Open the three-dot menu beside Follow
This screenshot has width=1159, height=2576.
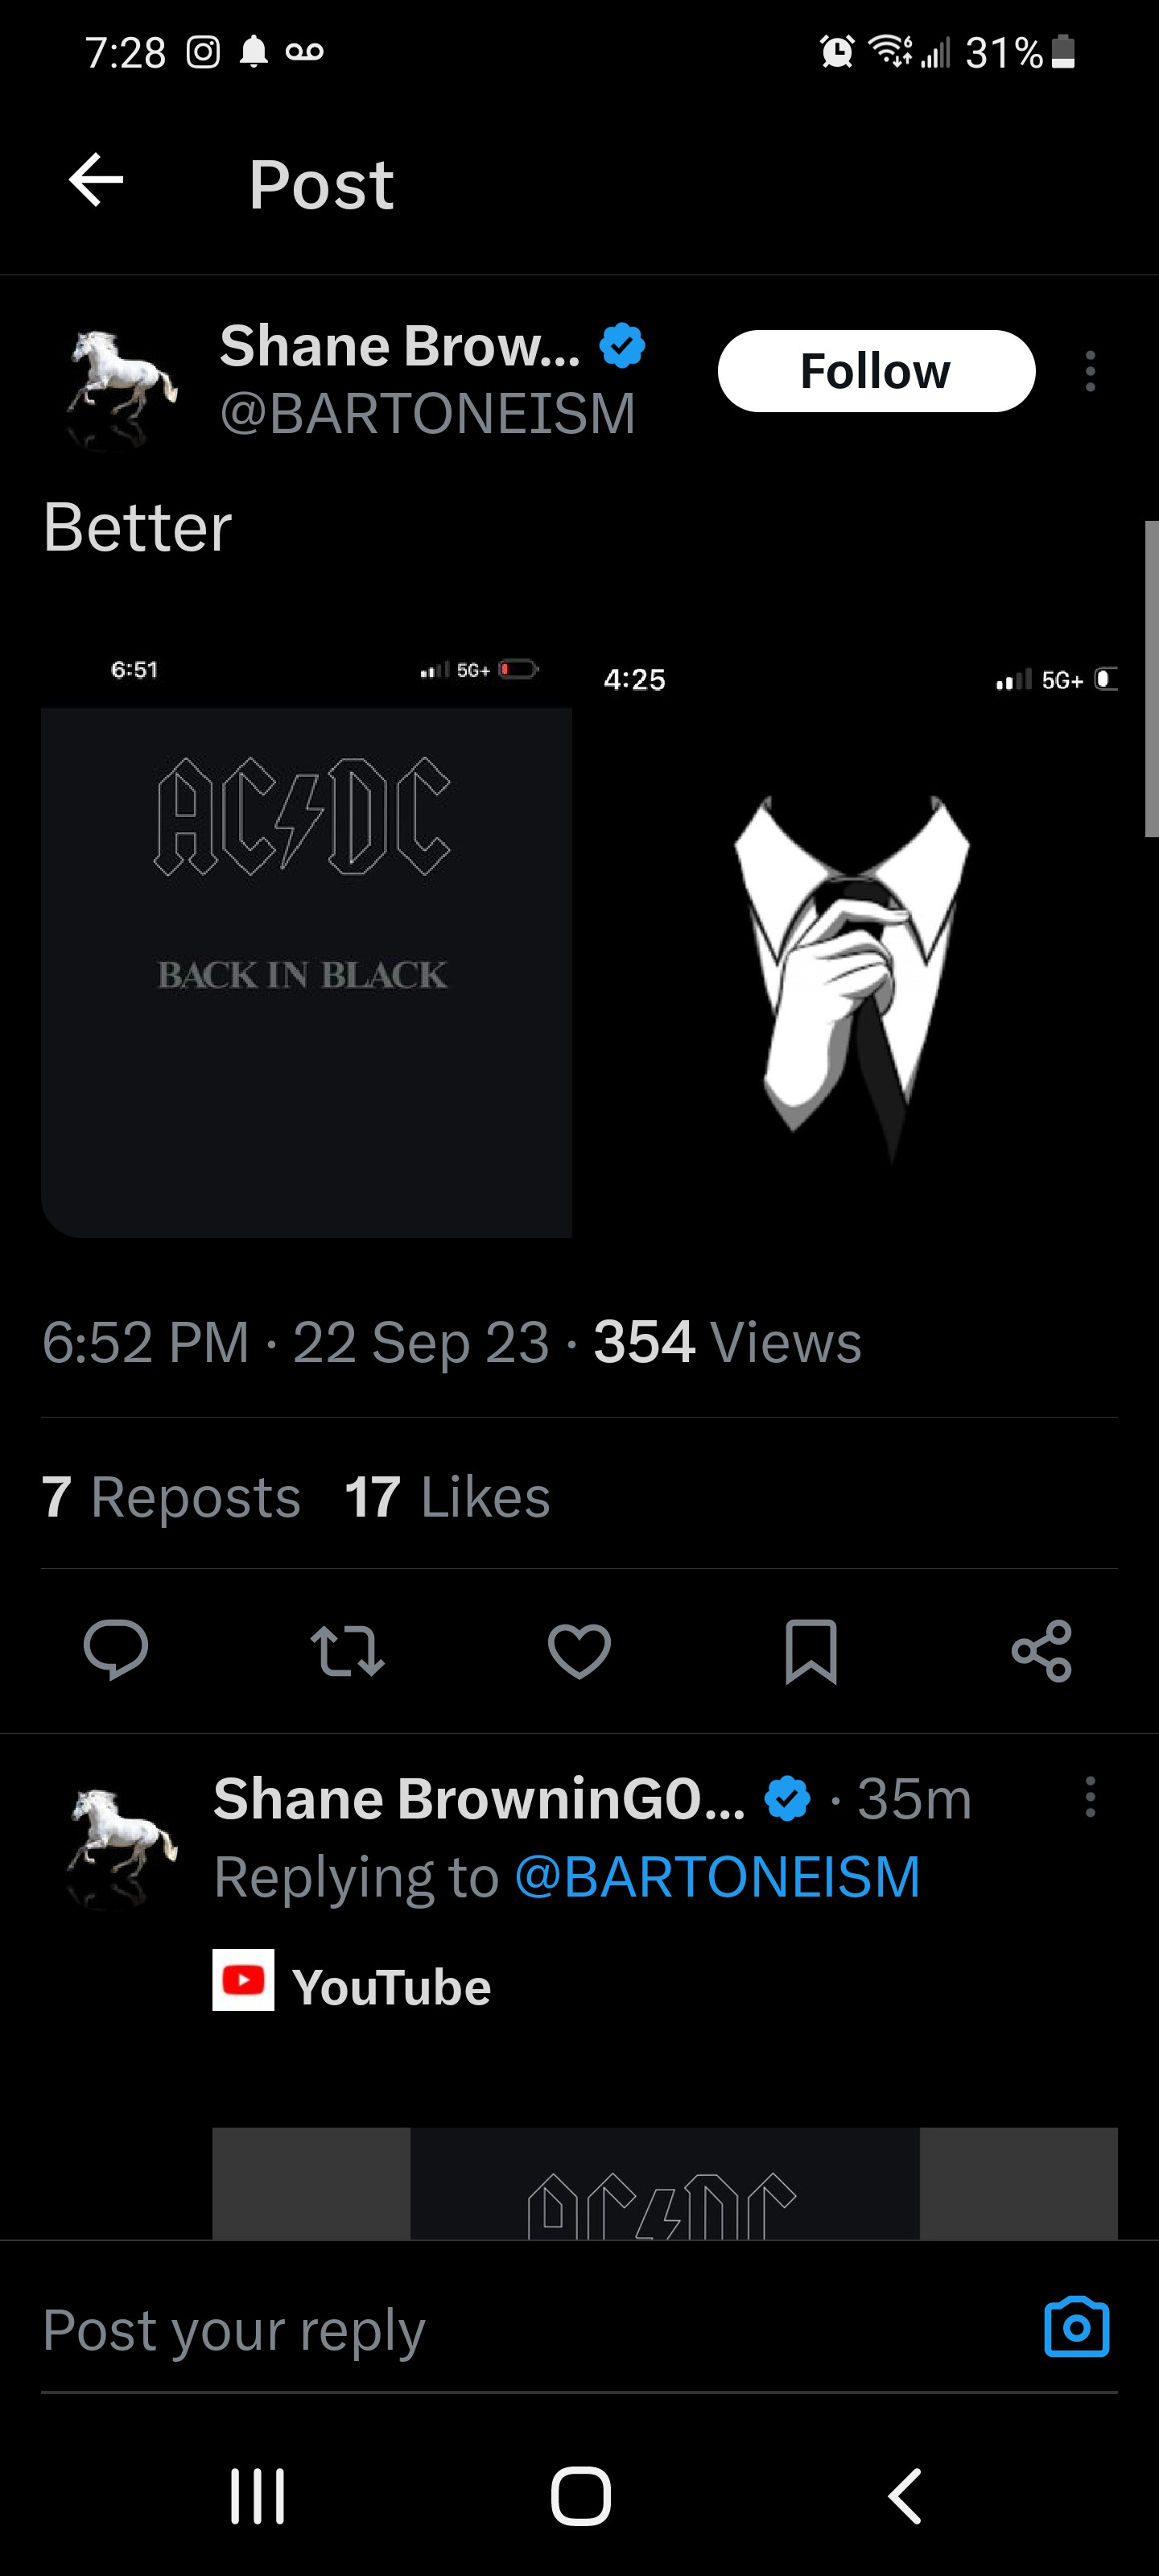(1090, 371)
